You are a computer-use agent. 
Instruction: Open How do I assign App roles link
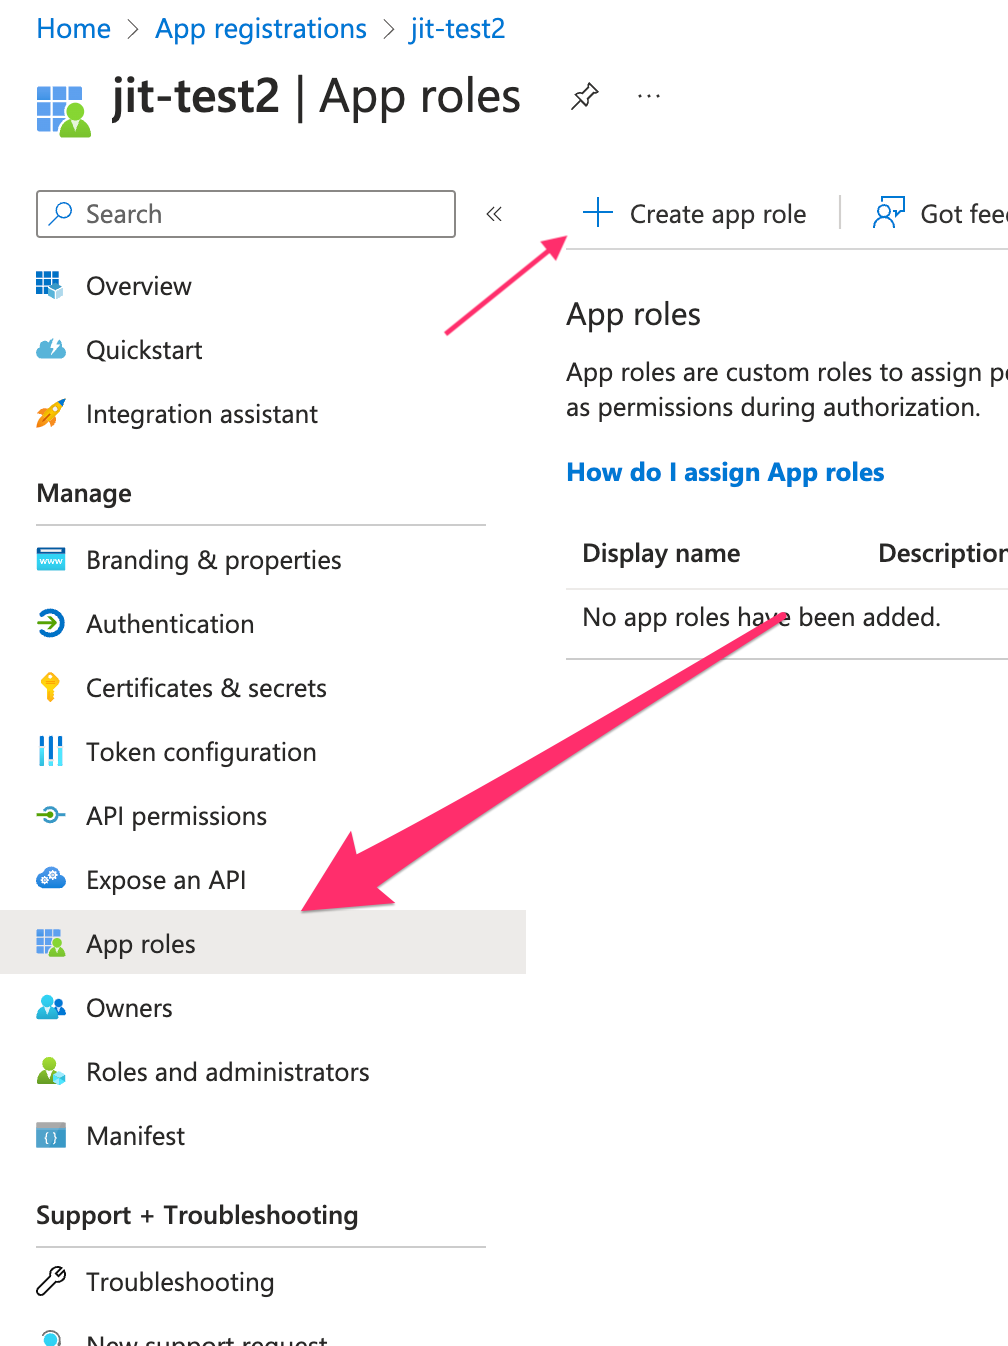coord(725,472)
